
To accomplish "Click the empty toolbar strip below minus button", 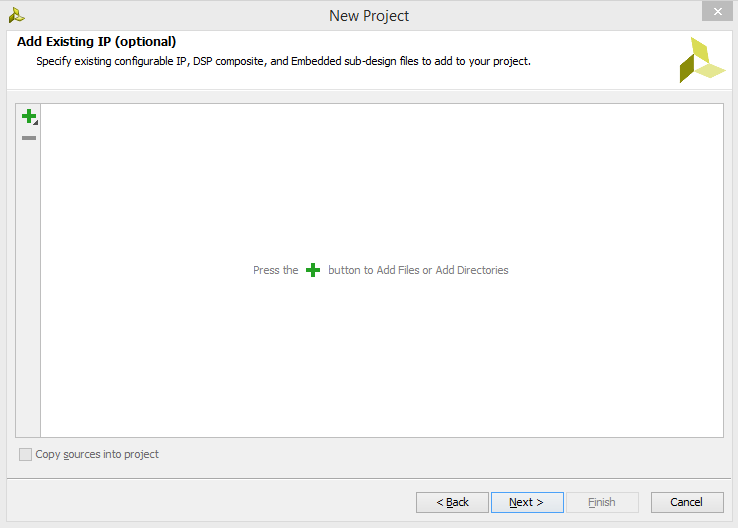I will tap(28, 289).
